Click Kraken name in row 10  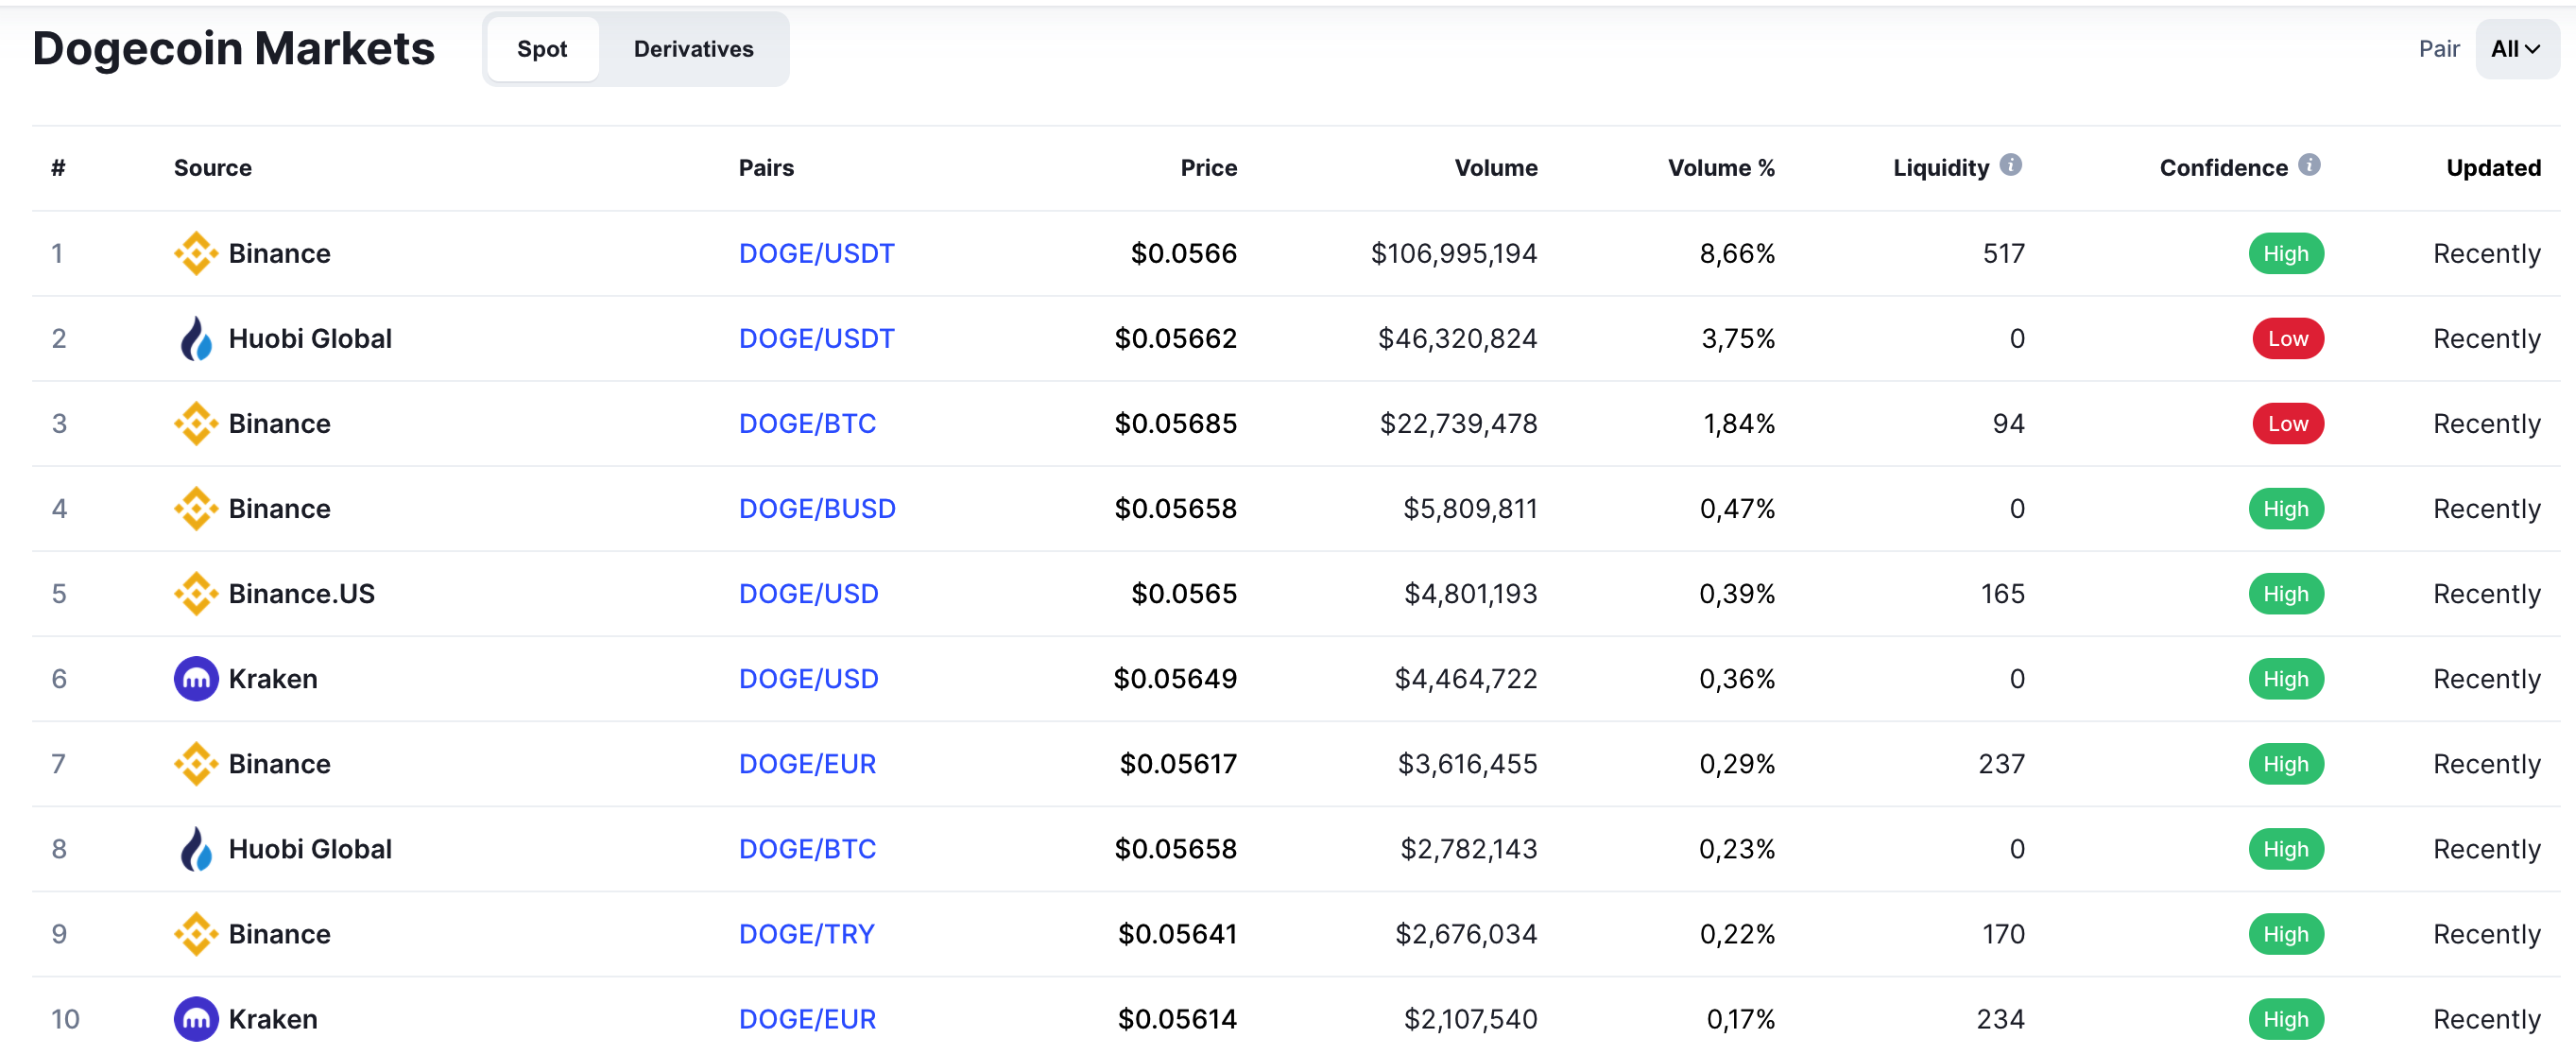[x=272, y=1018]
